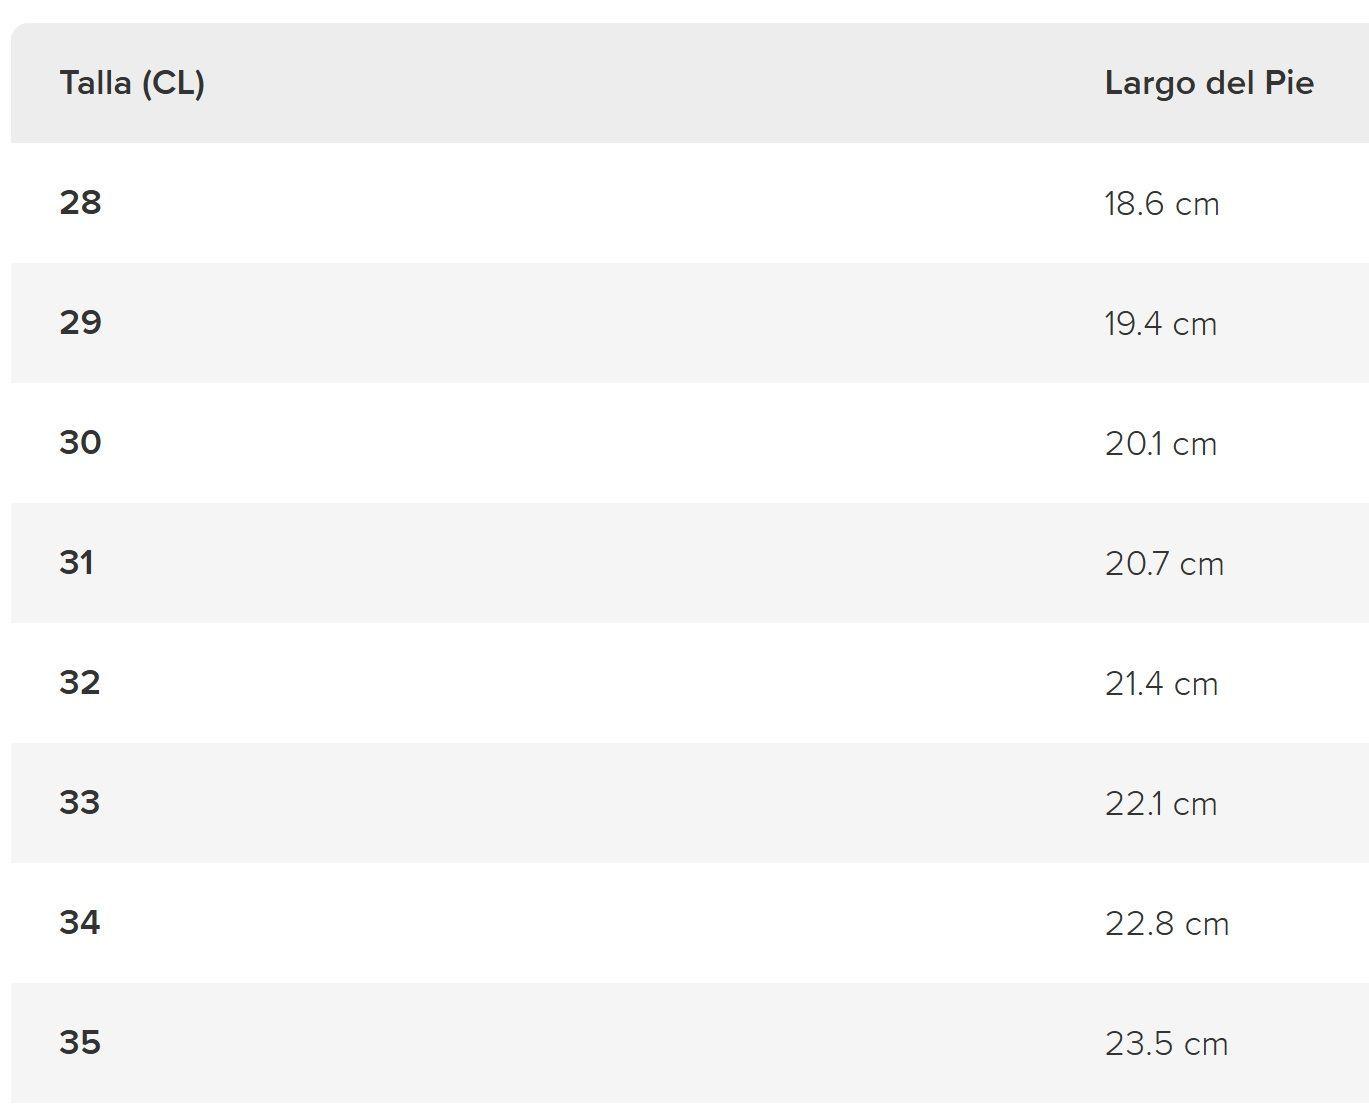This screenshot has width=1369, height=1105.
Task: Click the empty middle of the size 32 row
Action: pos(600,683)
